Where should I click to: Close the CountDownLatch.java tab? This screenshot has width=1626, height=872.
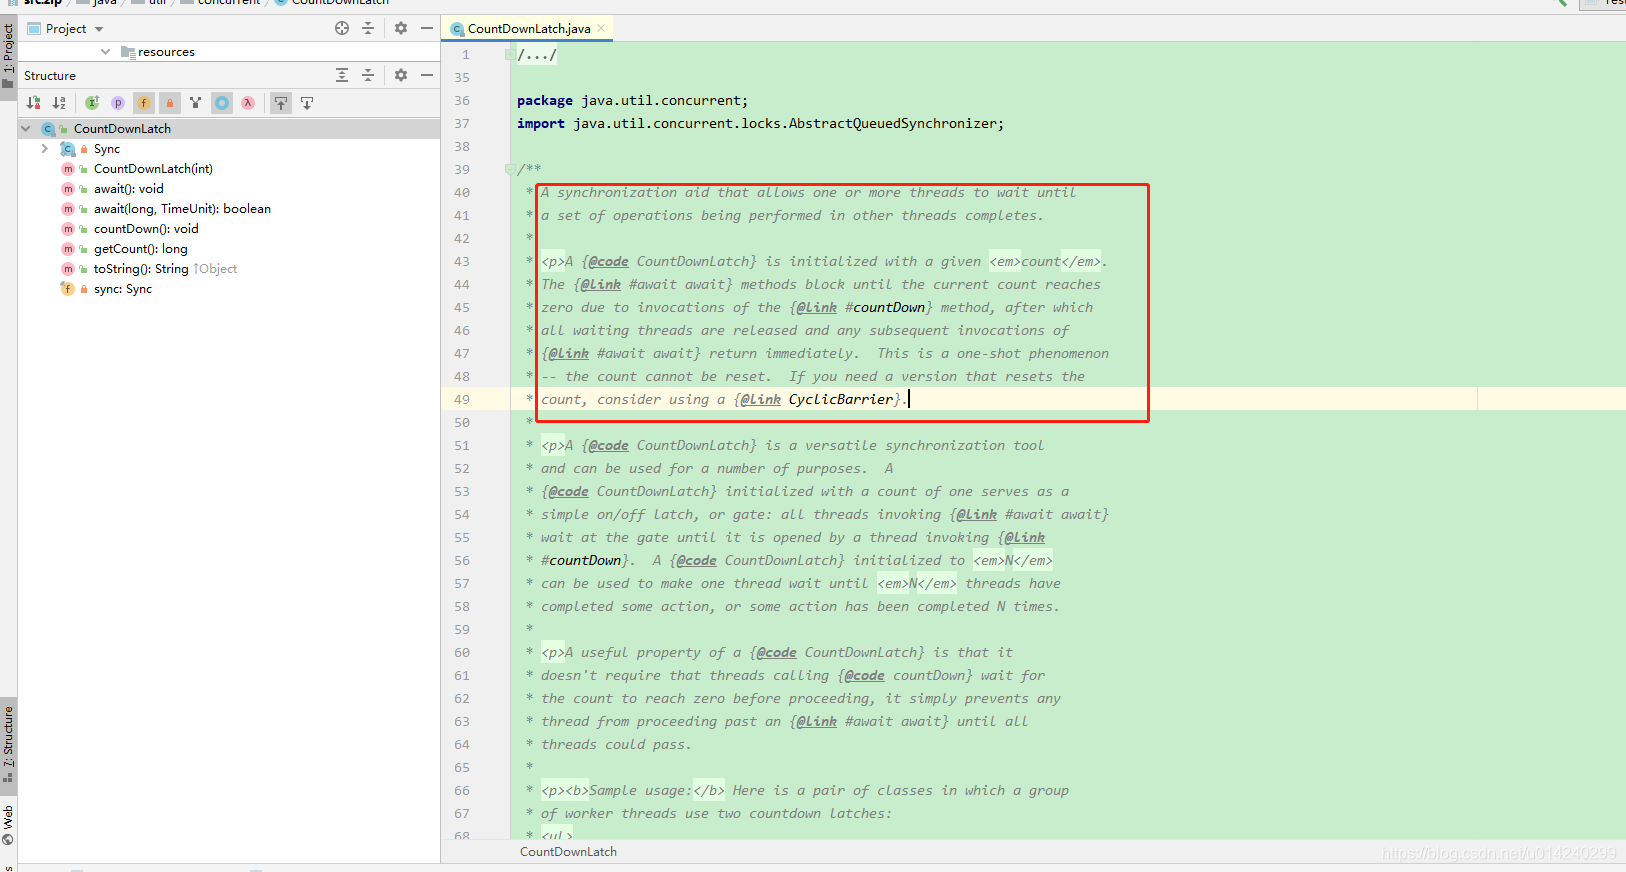(601, 28)
